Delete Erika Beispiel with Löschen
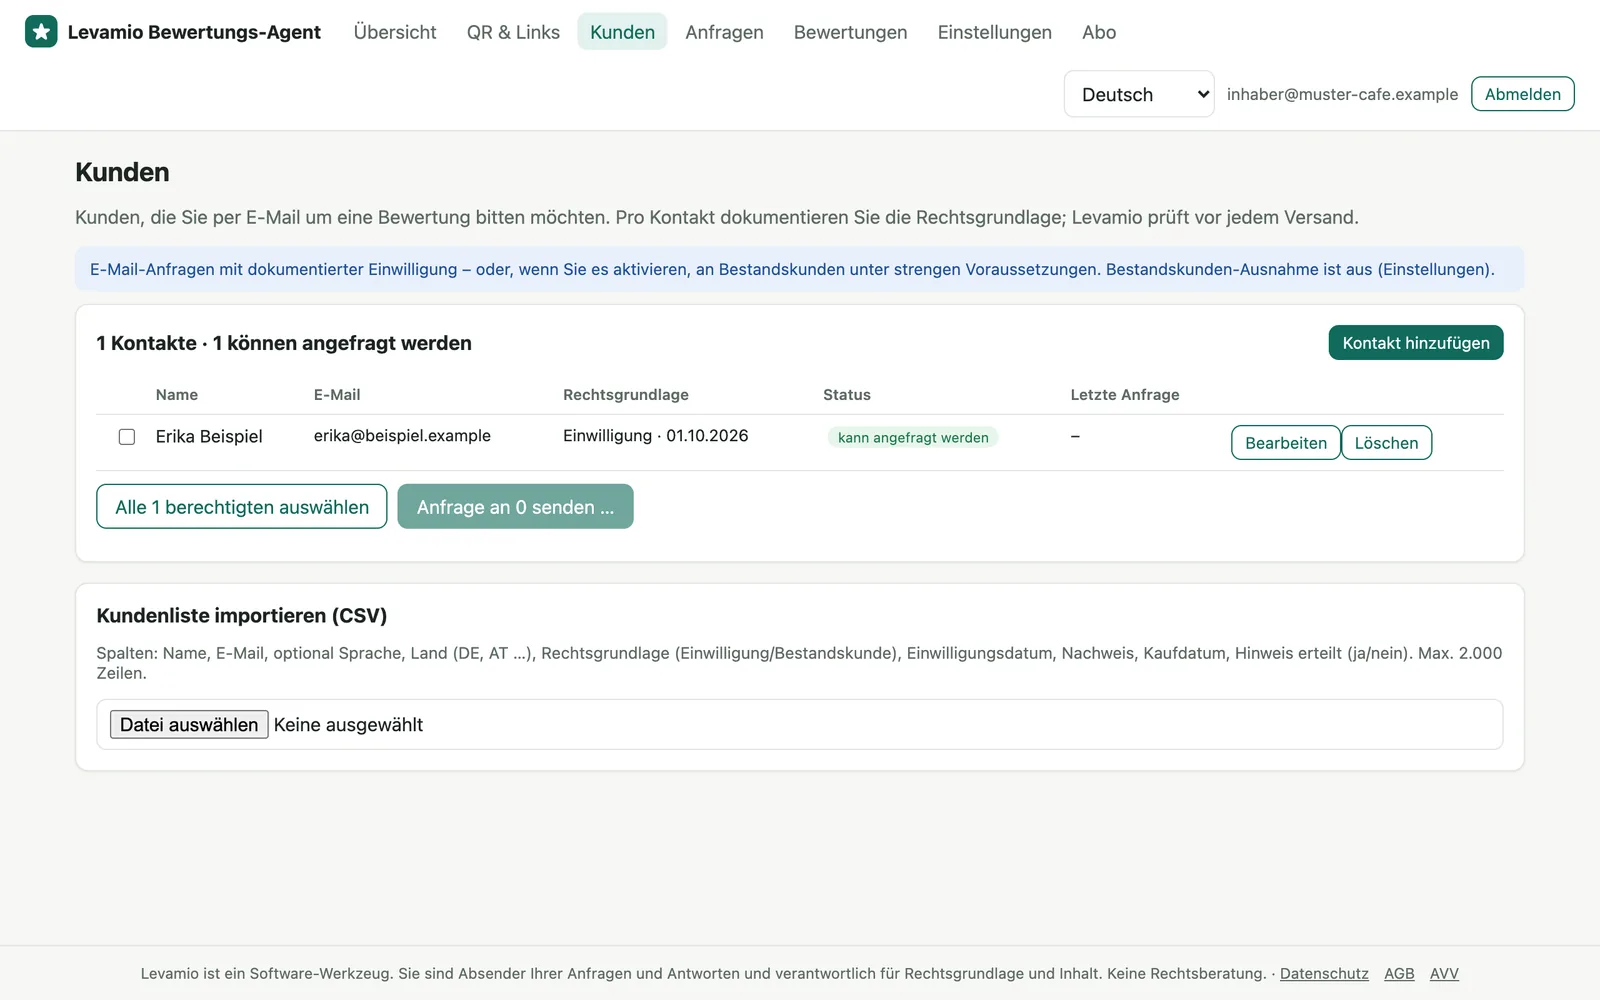Viewport: 1600px width, 1000px height. 1386,443
